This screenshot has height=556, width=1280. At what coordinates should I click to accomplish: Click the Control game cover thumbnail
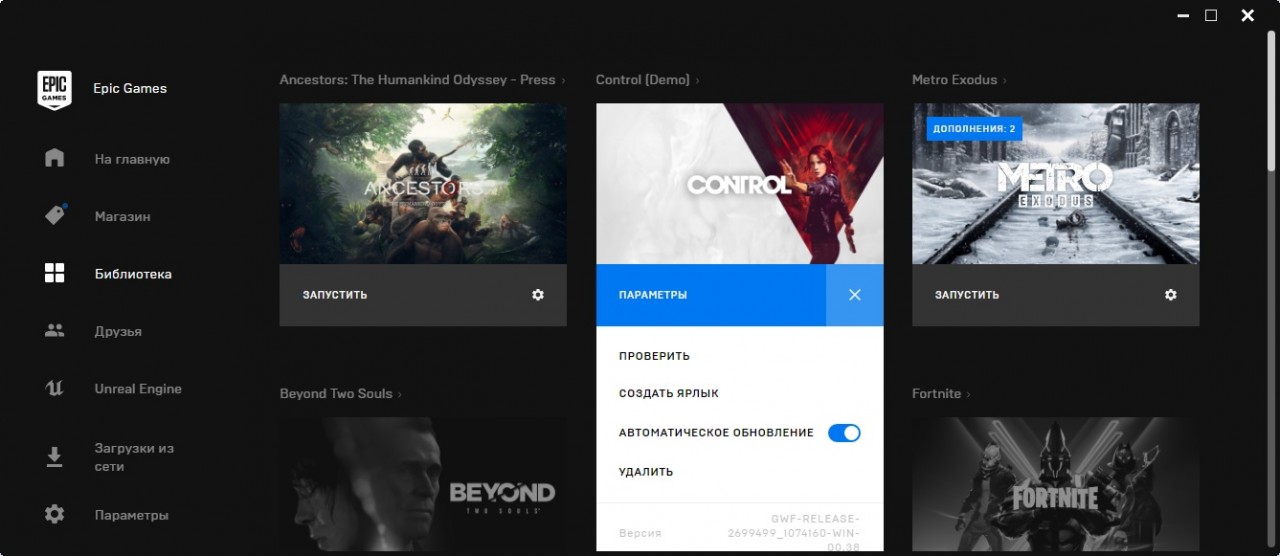point(740,184)
